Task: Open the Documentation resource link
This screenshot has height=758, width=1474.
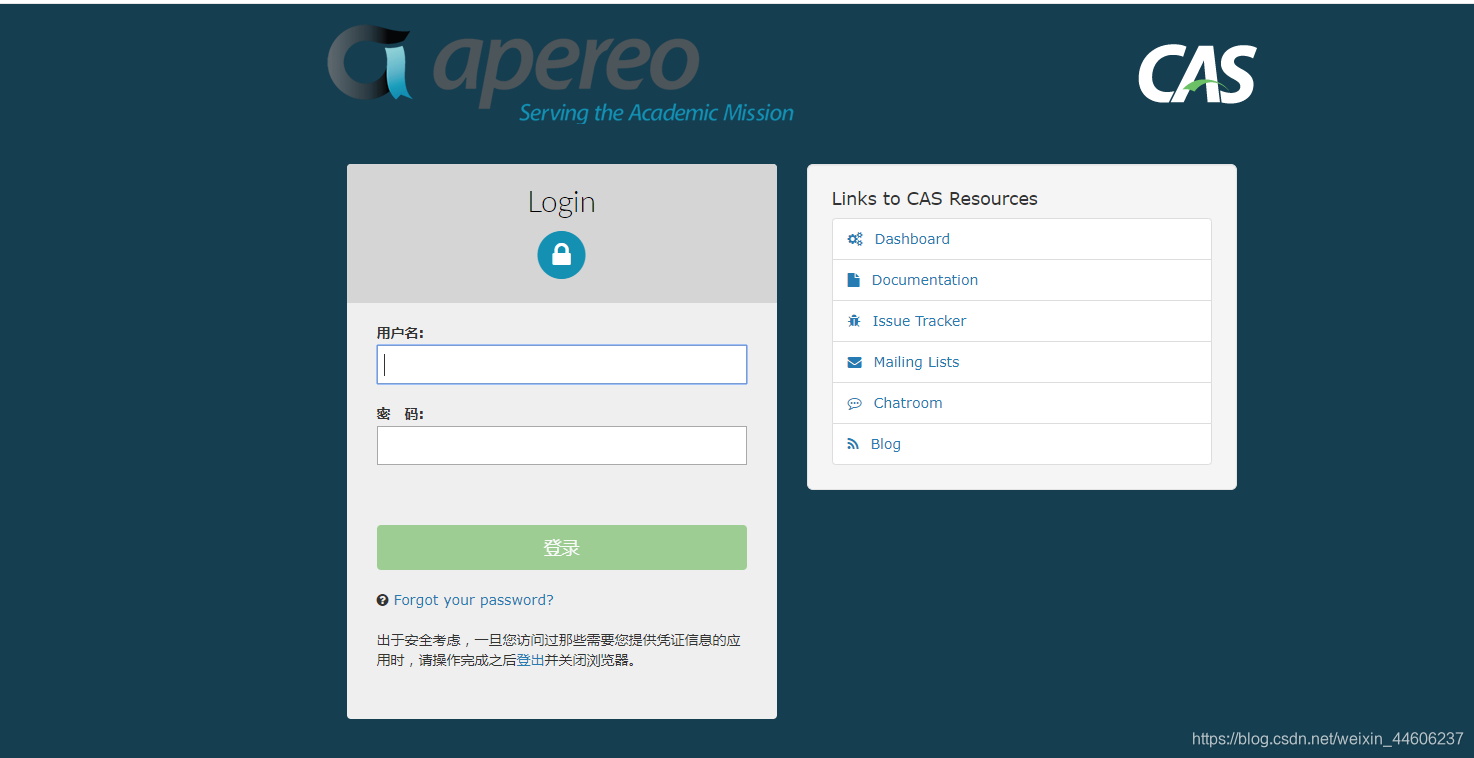Action: (924, 280)
